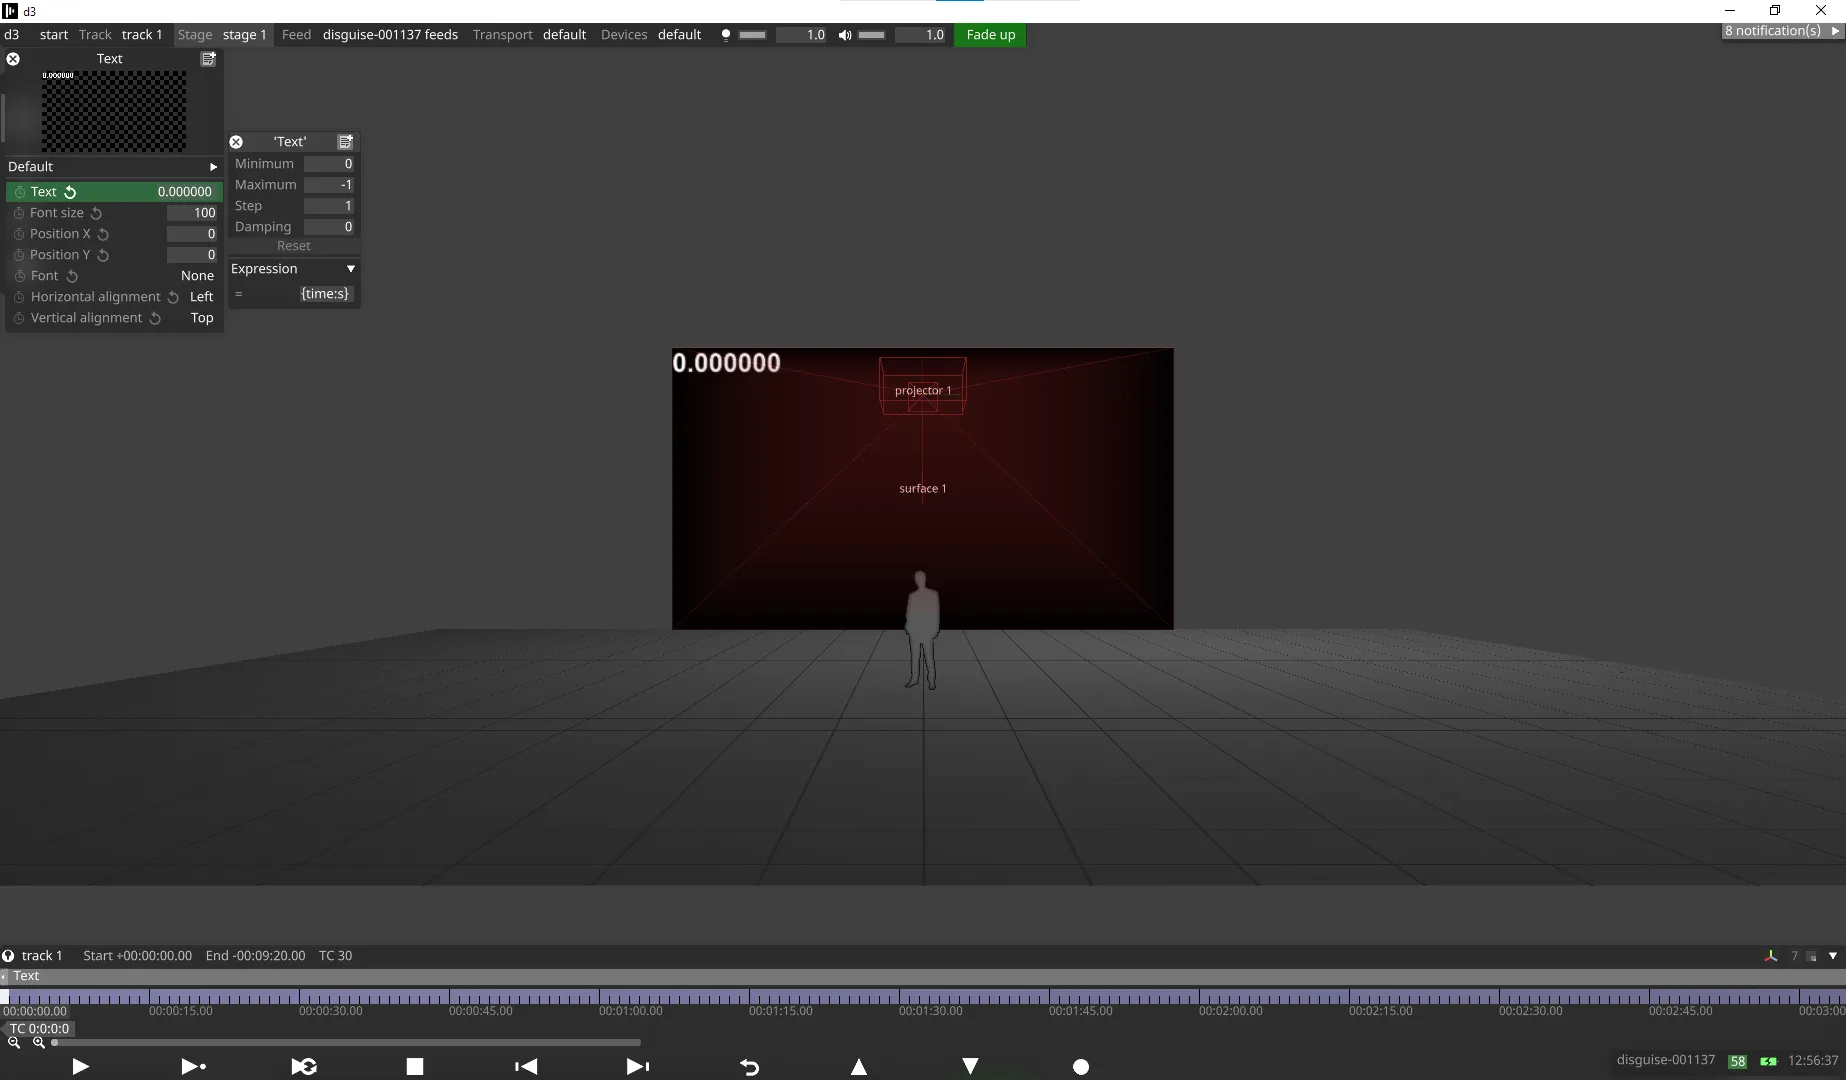Close the 'Text' expression properties panel
Screen dimensions: 1846x1080
236,142
